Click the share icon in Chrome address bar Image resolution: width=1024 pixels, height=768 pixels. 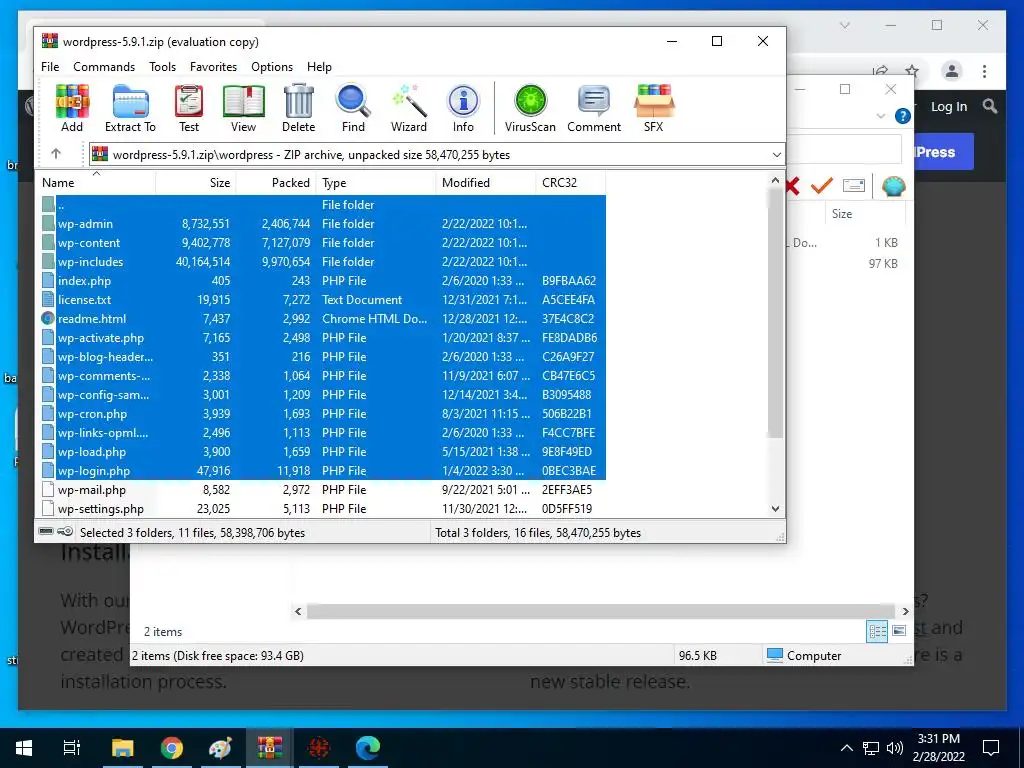[881, 71]
